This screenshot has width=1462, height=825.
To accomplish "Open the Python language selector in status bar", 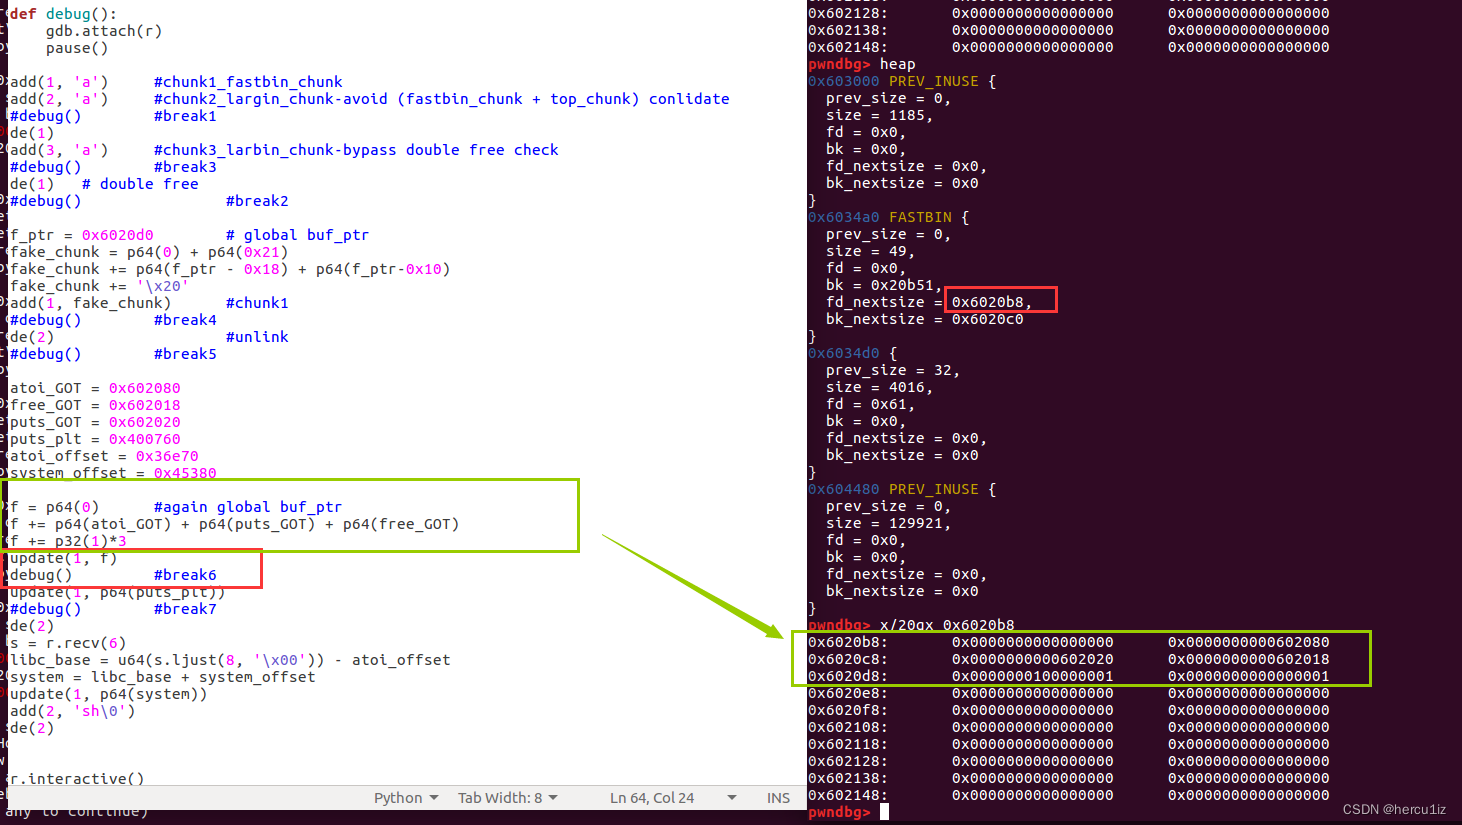I will click(406, 798).
